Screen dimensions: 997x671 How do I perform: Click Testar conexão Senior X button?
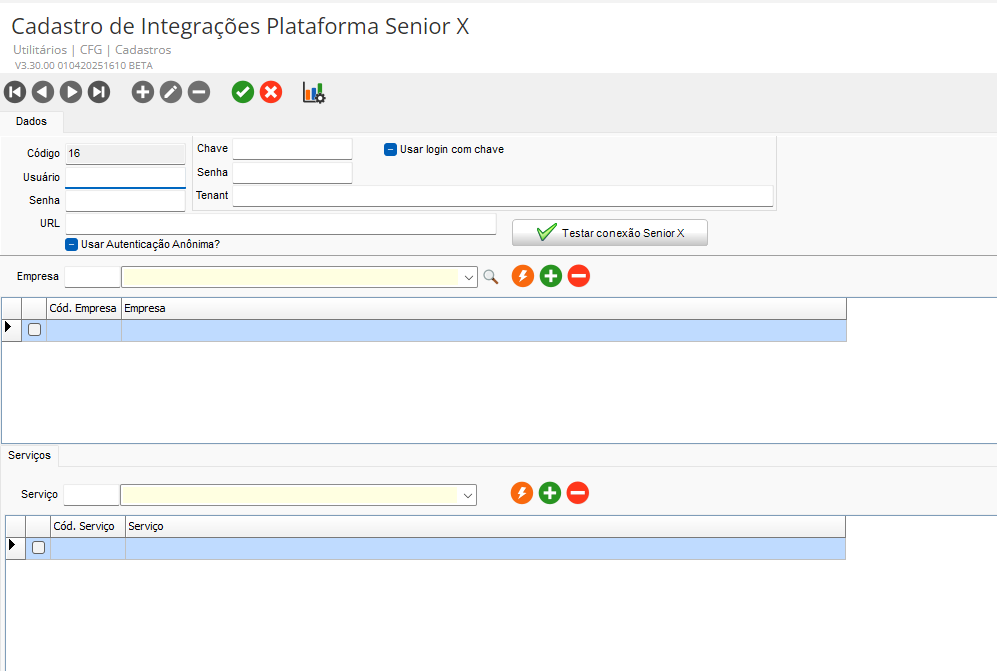coord(610,233)
